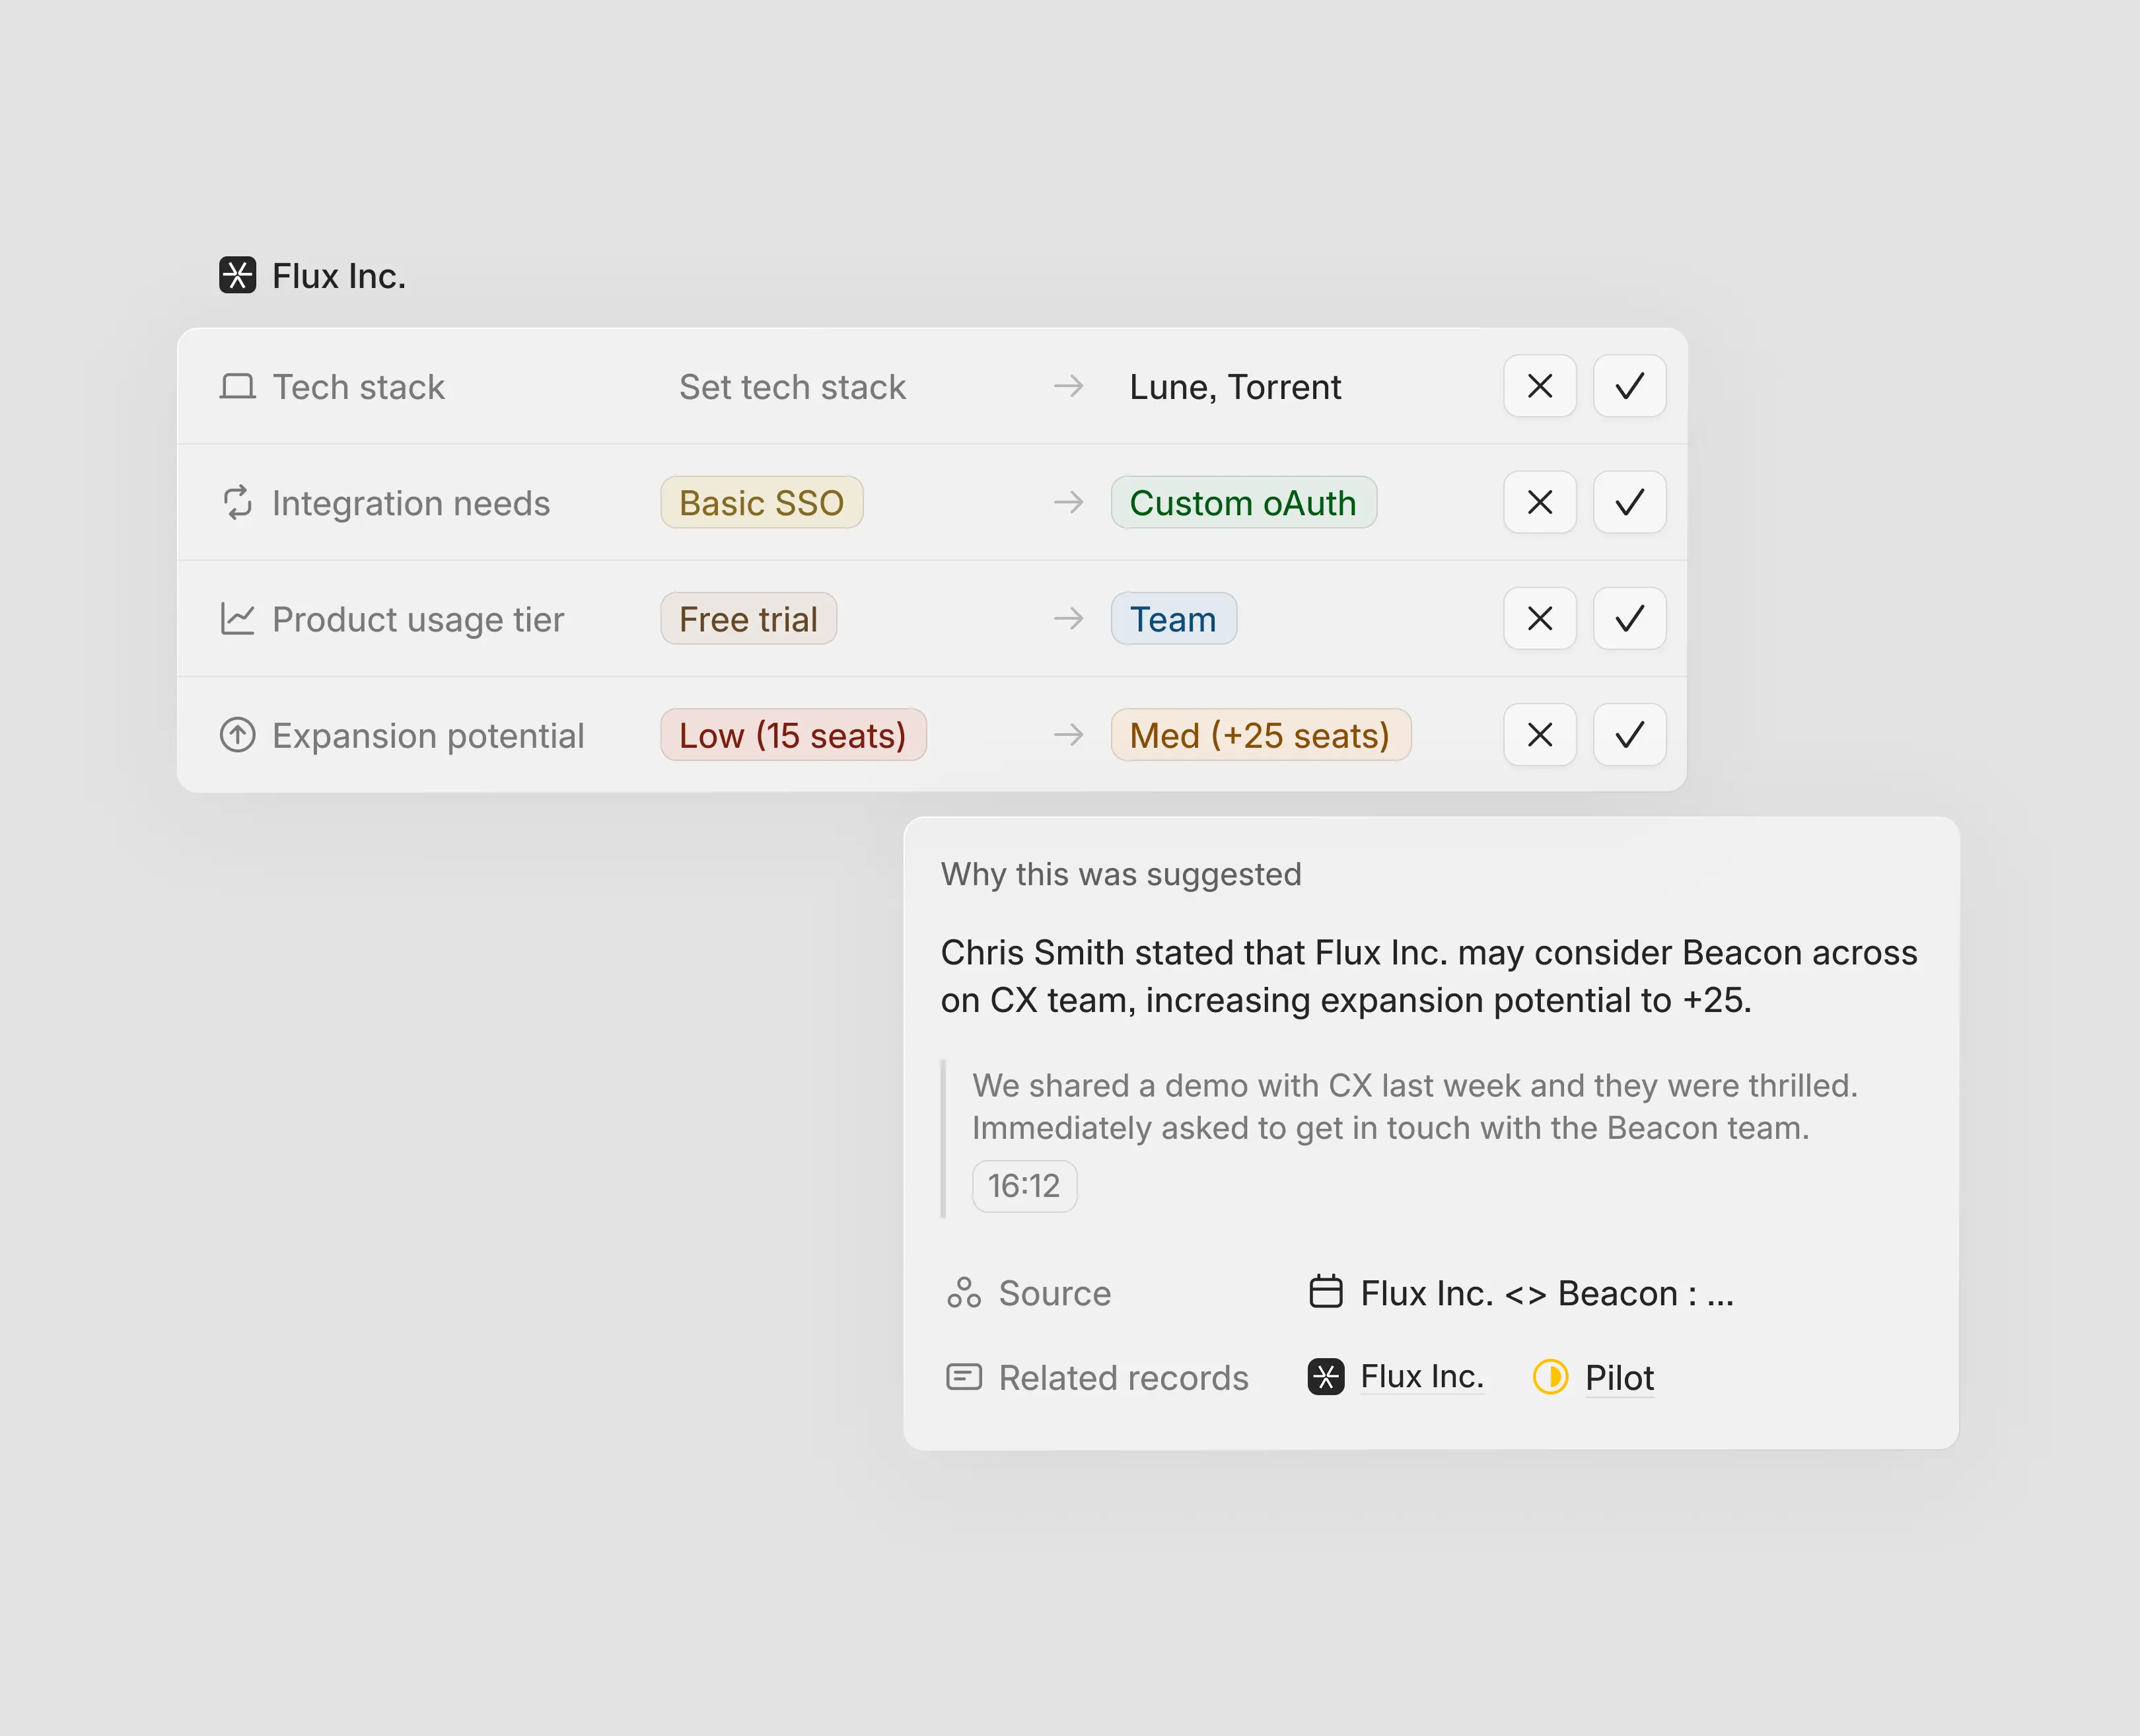The width and height of the screenshot is (2140, 1736).
Task: Reject the Product usage tier suggestion
Action: point(1540,619)
